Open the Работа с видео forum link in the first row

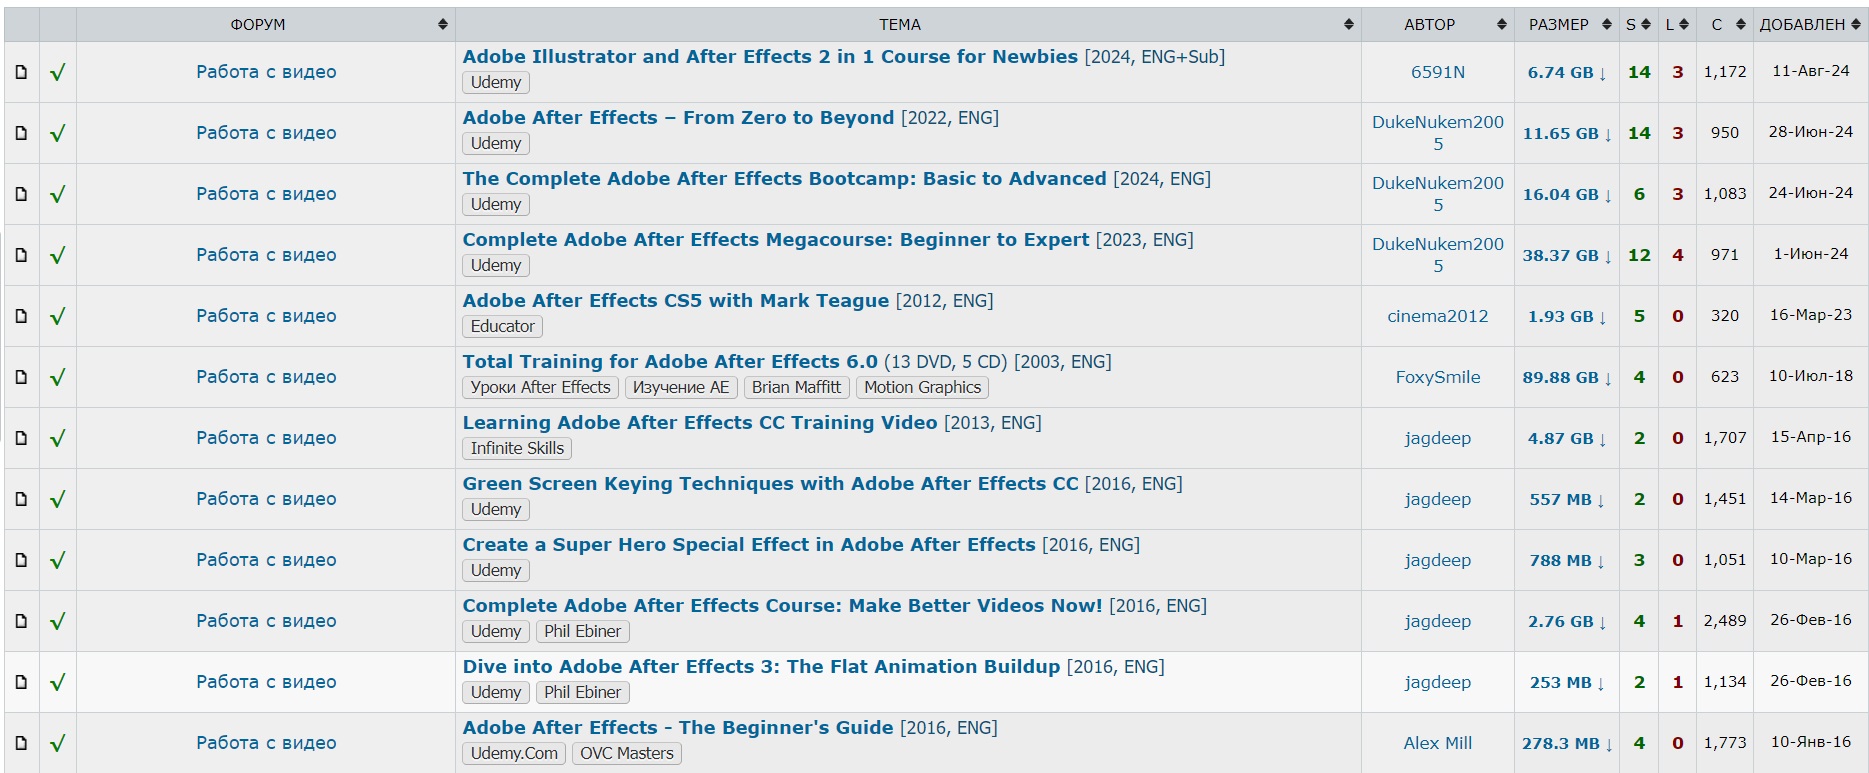tap(266, 72)
